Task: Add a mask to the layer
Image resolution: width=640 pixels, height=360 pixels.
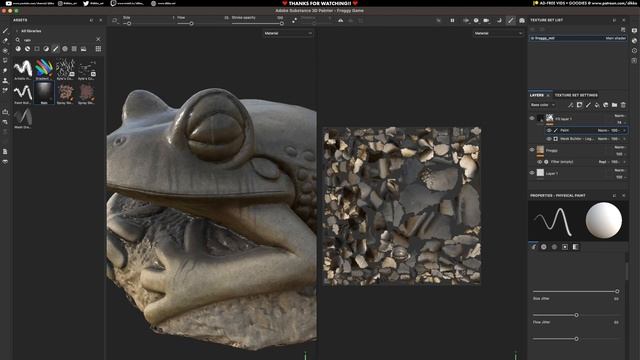Action: click(580, 105)
